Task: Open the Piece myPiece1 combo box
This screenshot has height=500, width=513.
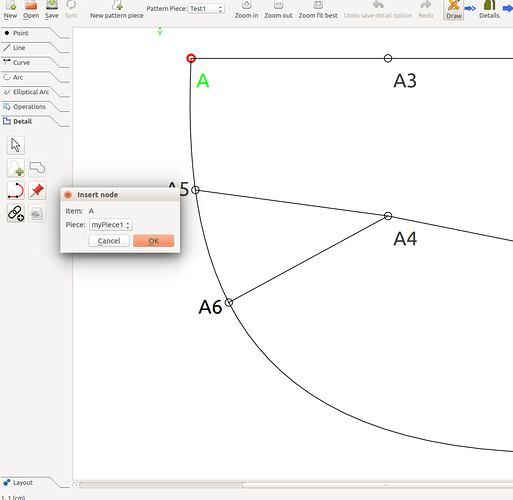Action: point(111,225)
